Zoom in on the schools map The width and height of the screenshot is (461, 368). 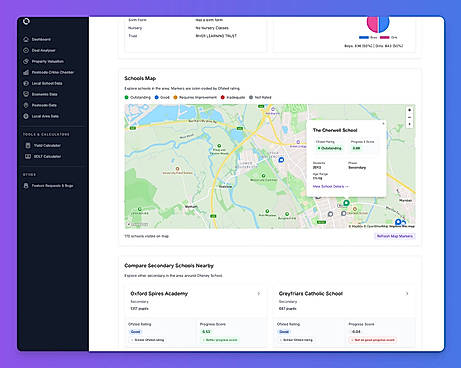[x=410, y=110]
